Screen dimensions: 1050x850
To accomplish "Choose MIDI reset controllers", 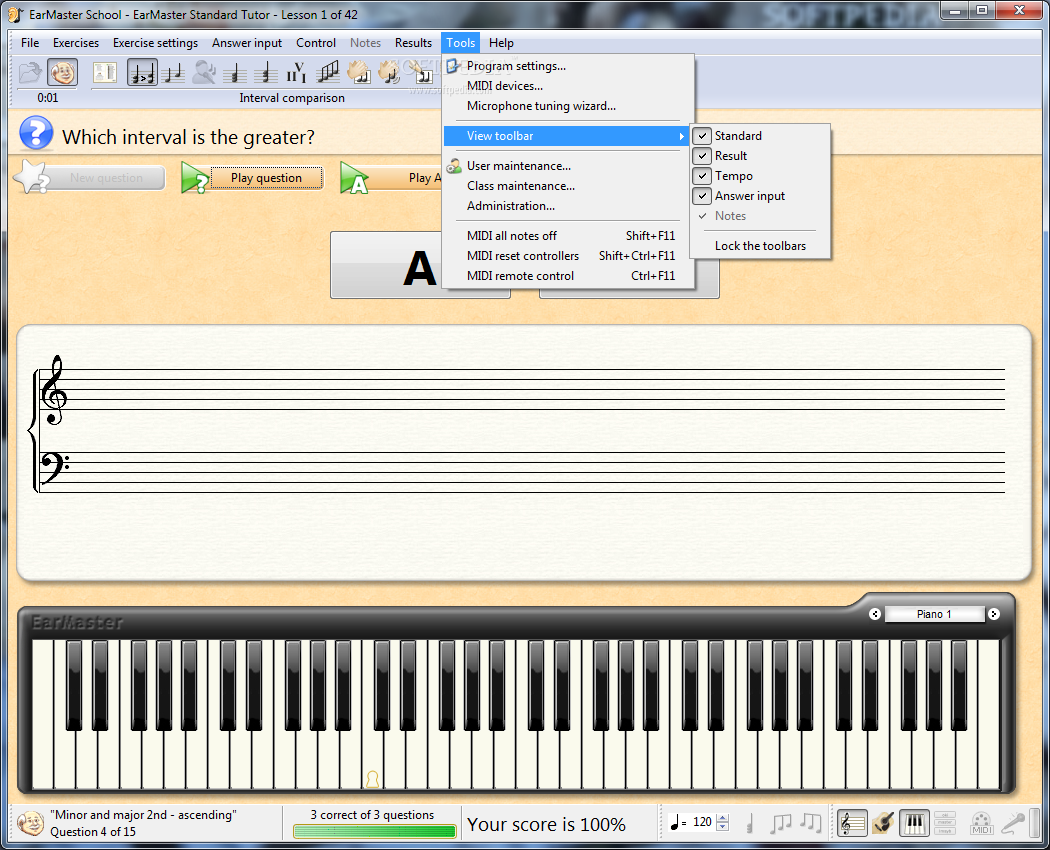I will coord(568,256).
